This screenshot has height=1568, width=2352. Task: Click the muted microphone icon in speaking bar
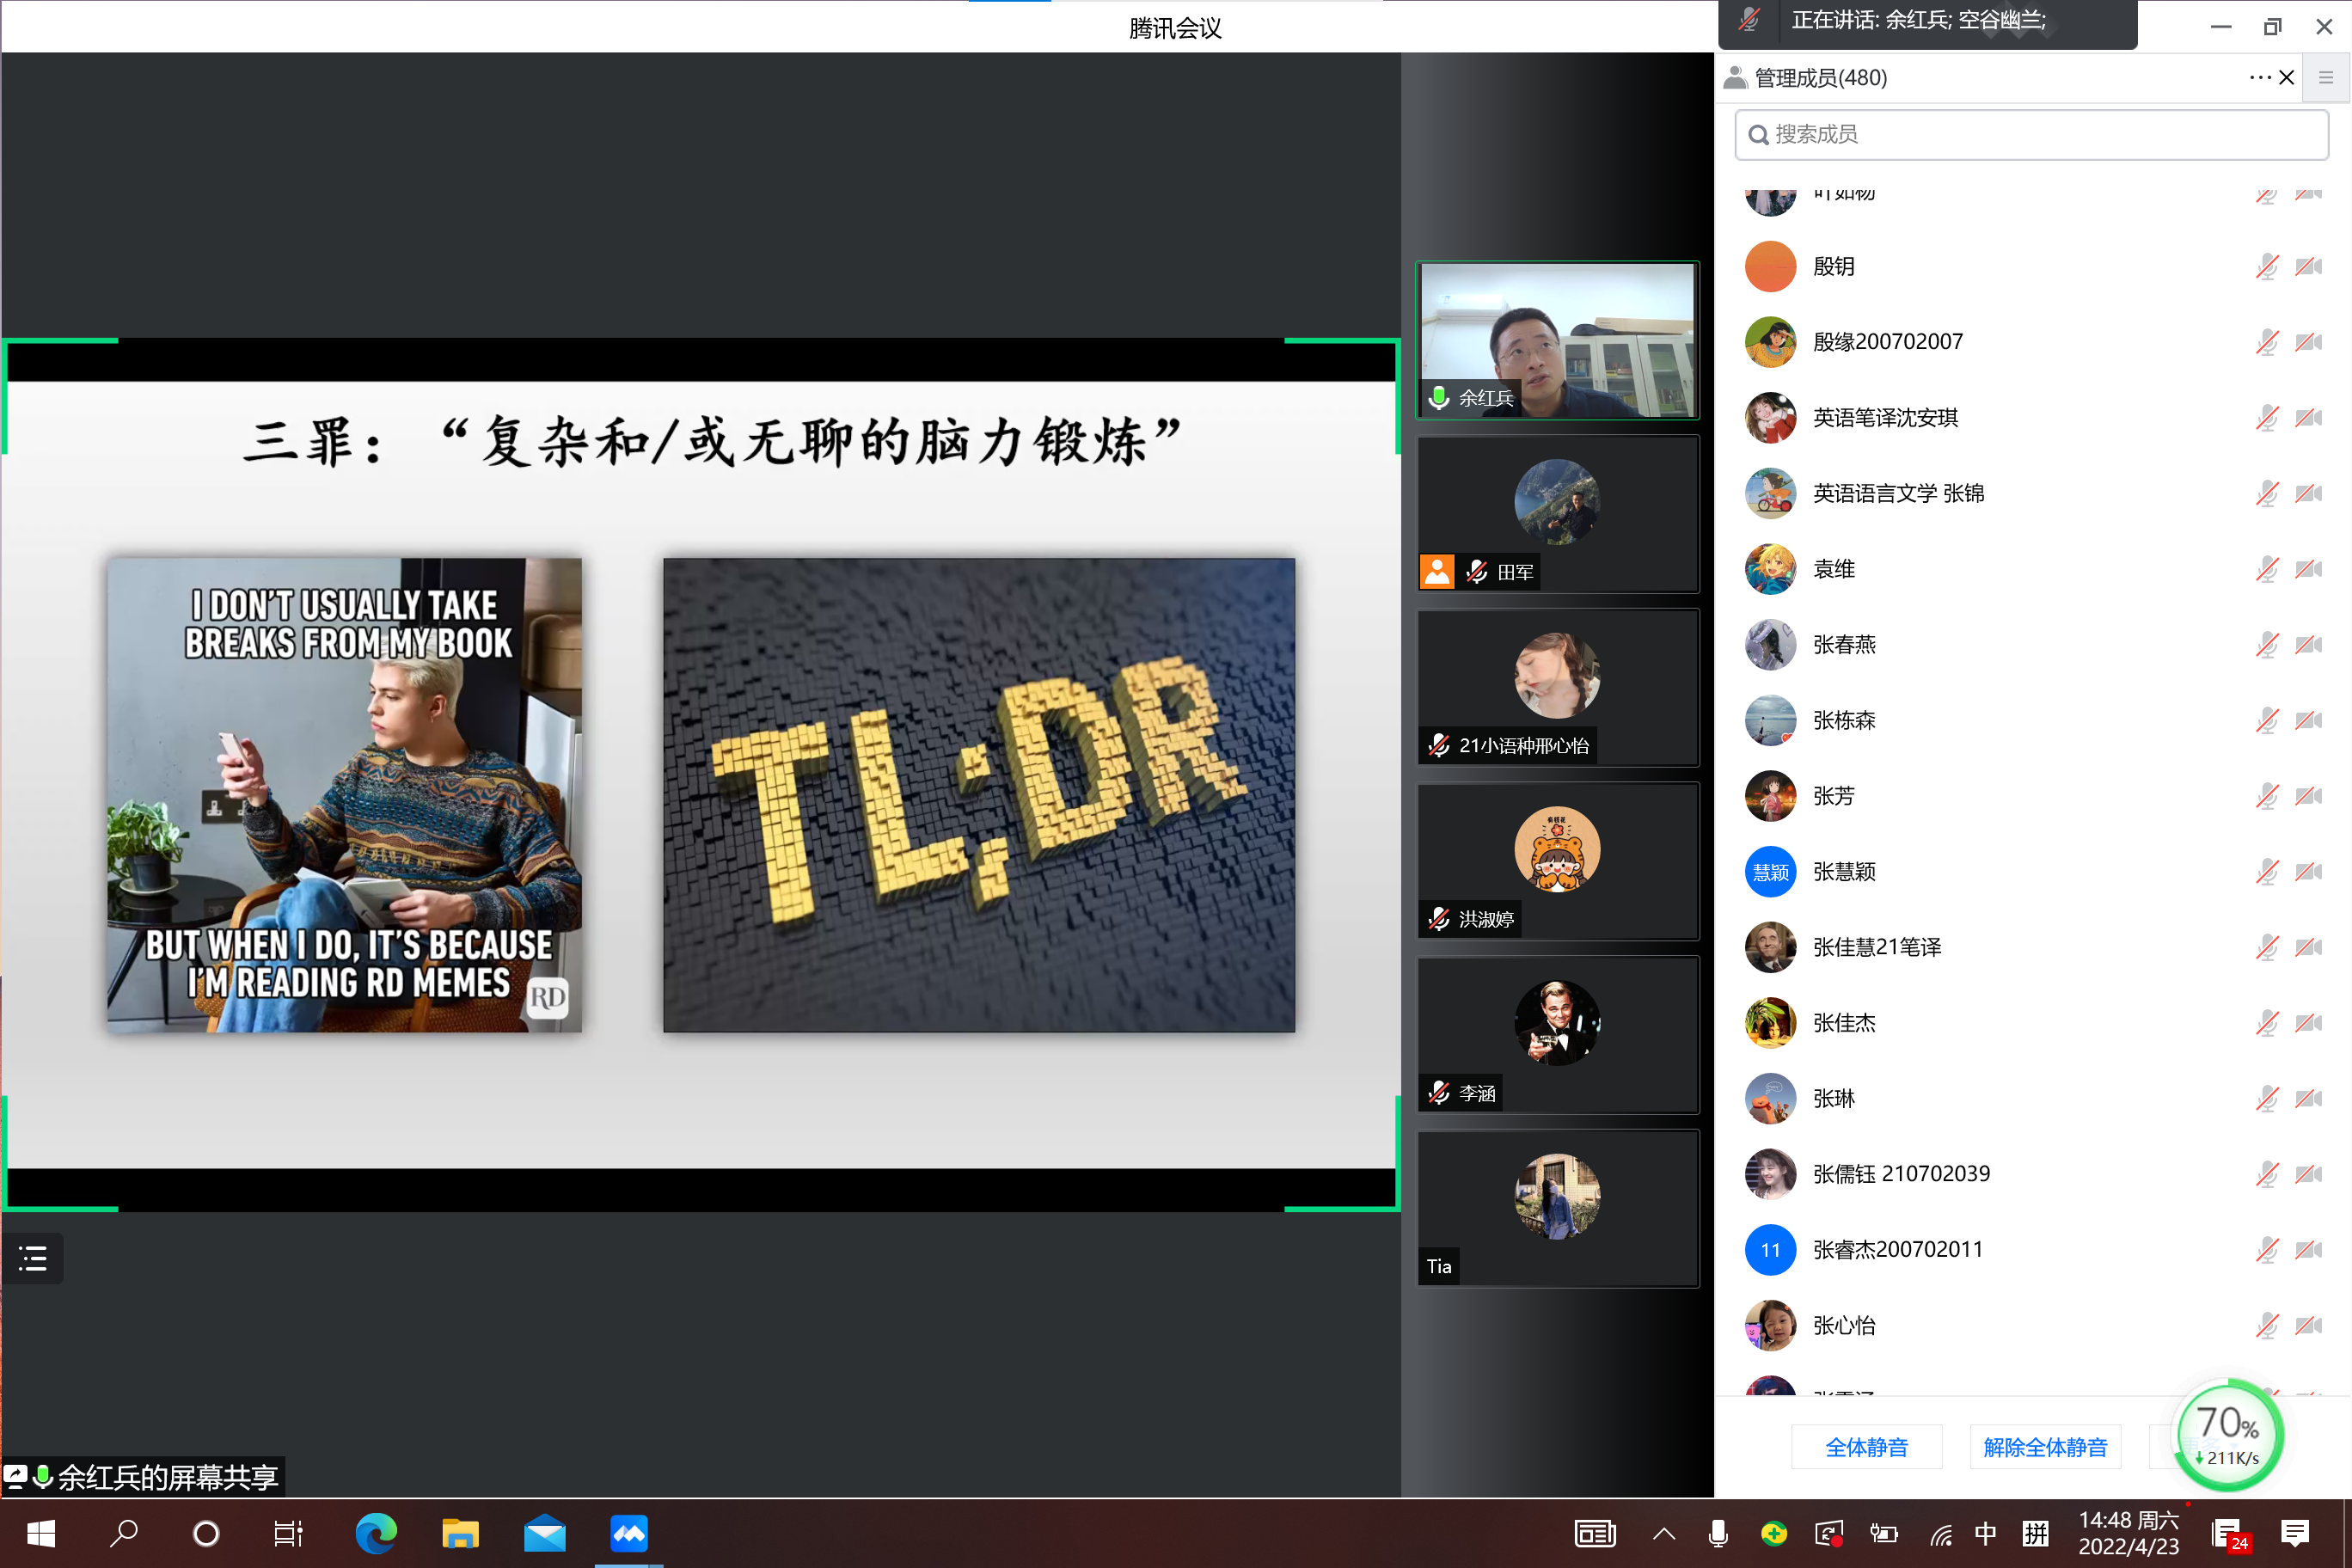[1748, 21]
